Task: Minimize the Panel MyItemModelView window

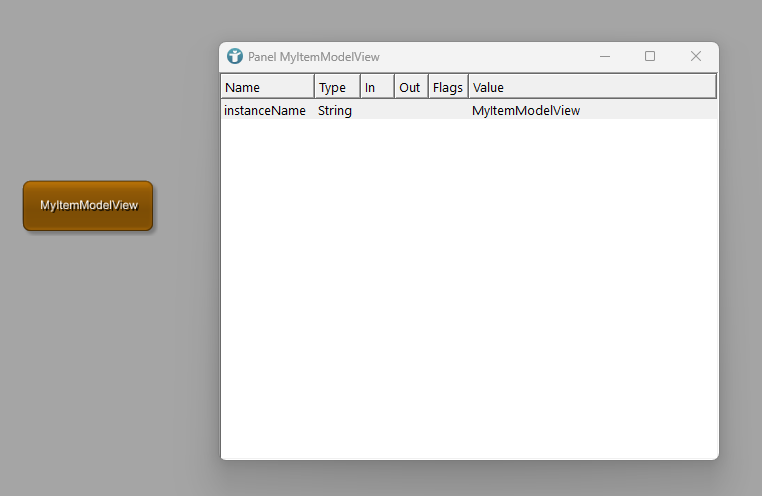Action: pyautogui.click(x=605, y=57)
